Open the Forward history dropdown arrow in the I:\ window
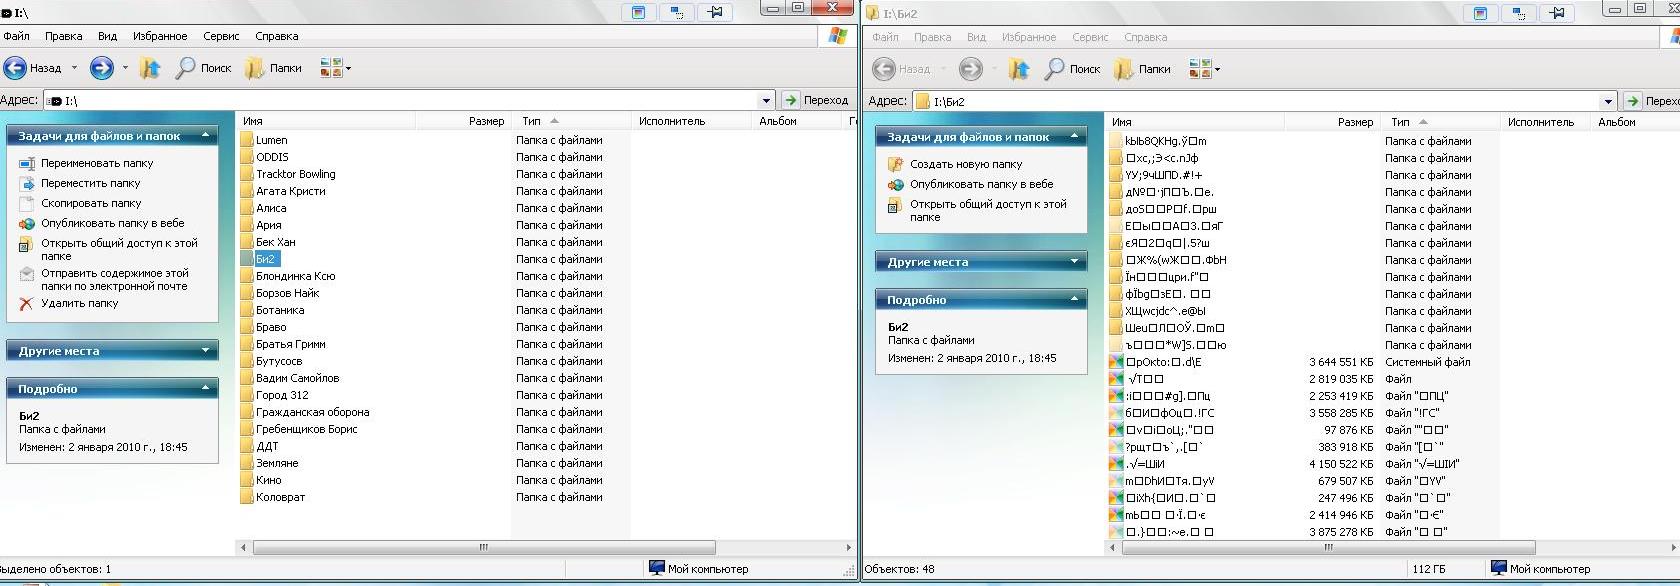Screen dimensions: 1680x586 click(x=125, y=68)
